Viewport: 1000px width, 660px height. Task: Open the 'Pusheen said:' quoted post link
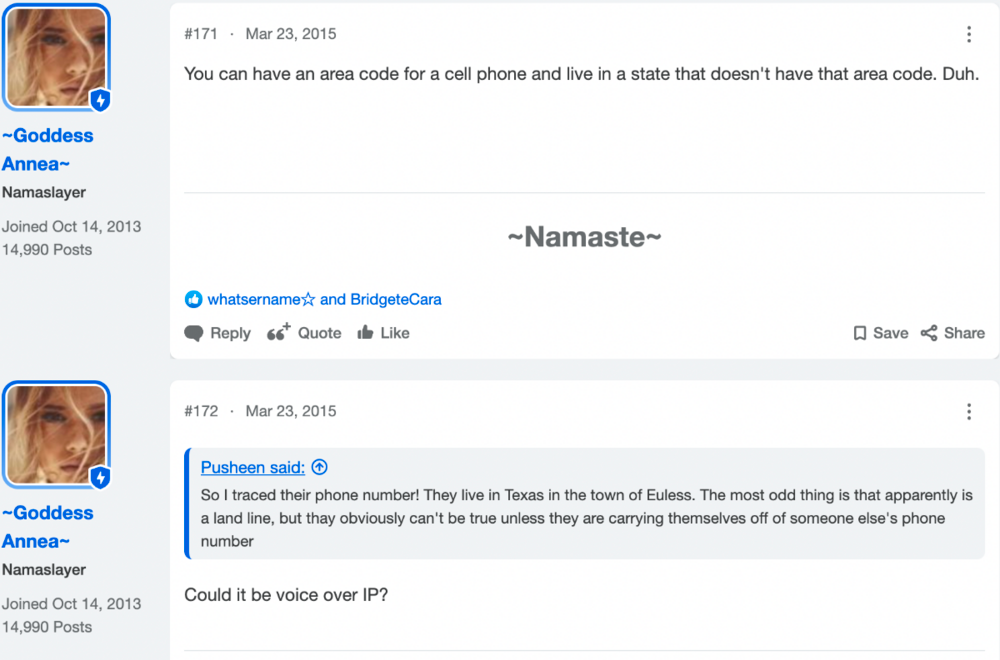253,467
